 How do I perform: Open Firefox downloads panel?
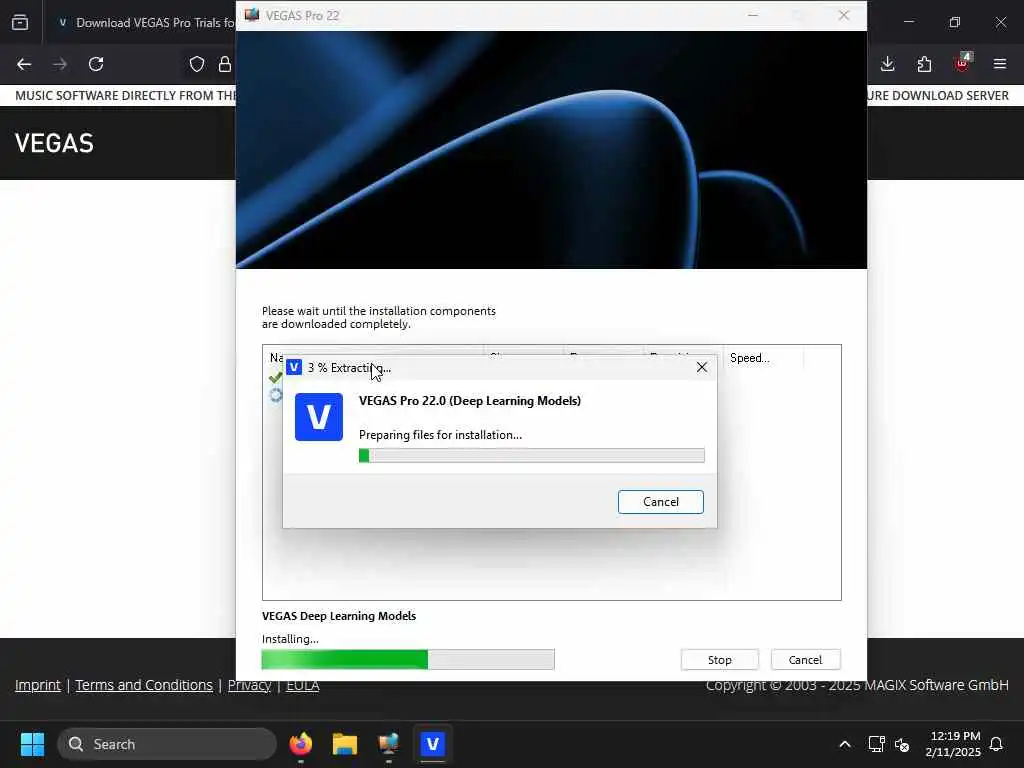pos(888,64)
